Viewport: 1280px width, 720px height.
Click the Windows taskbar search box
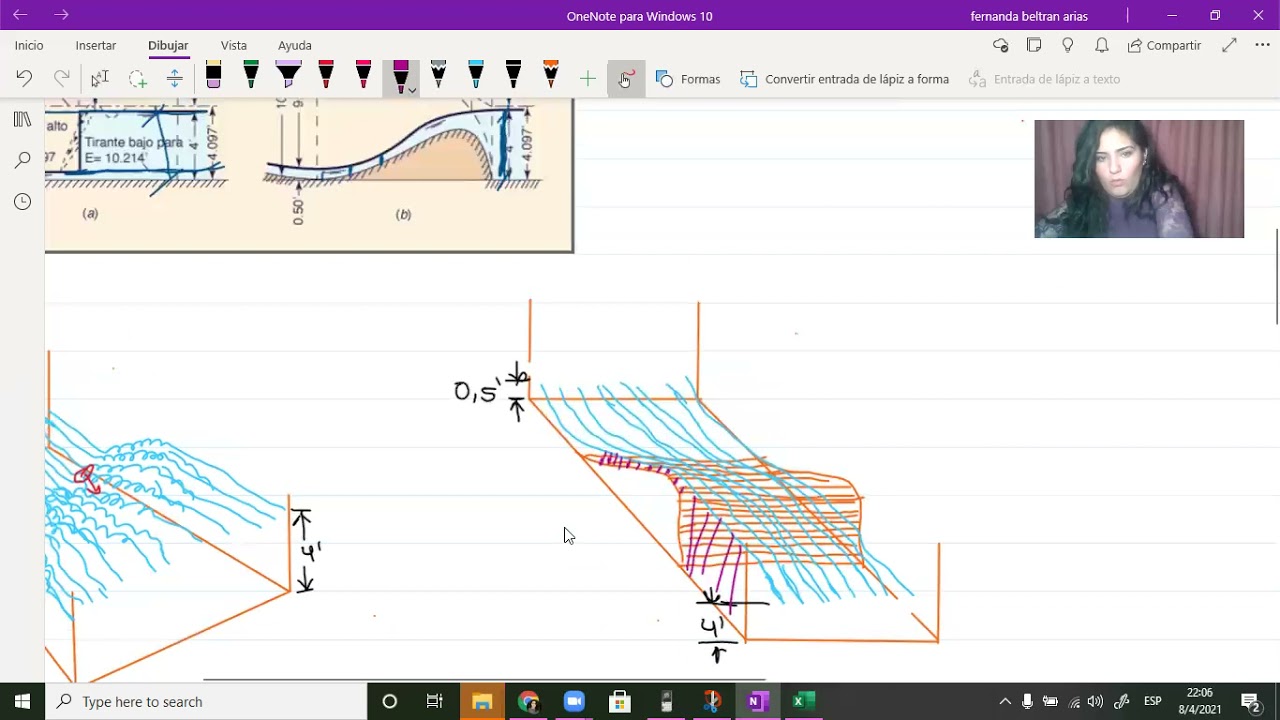[x=206, y=702]
